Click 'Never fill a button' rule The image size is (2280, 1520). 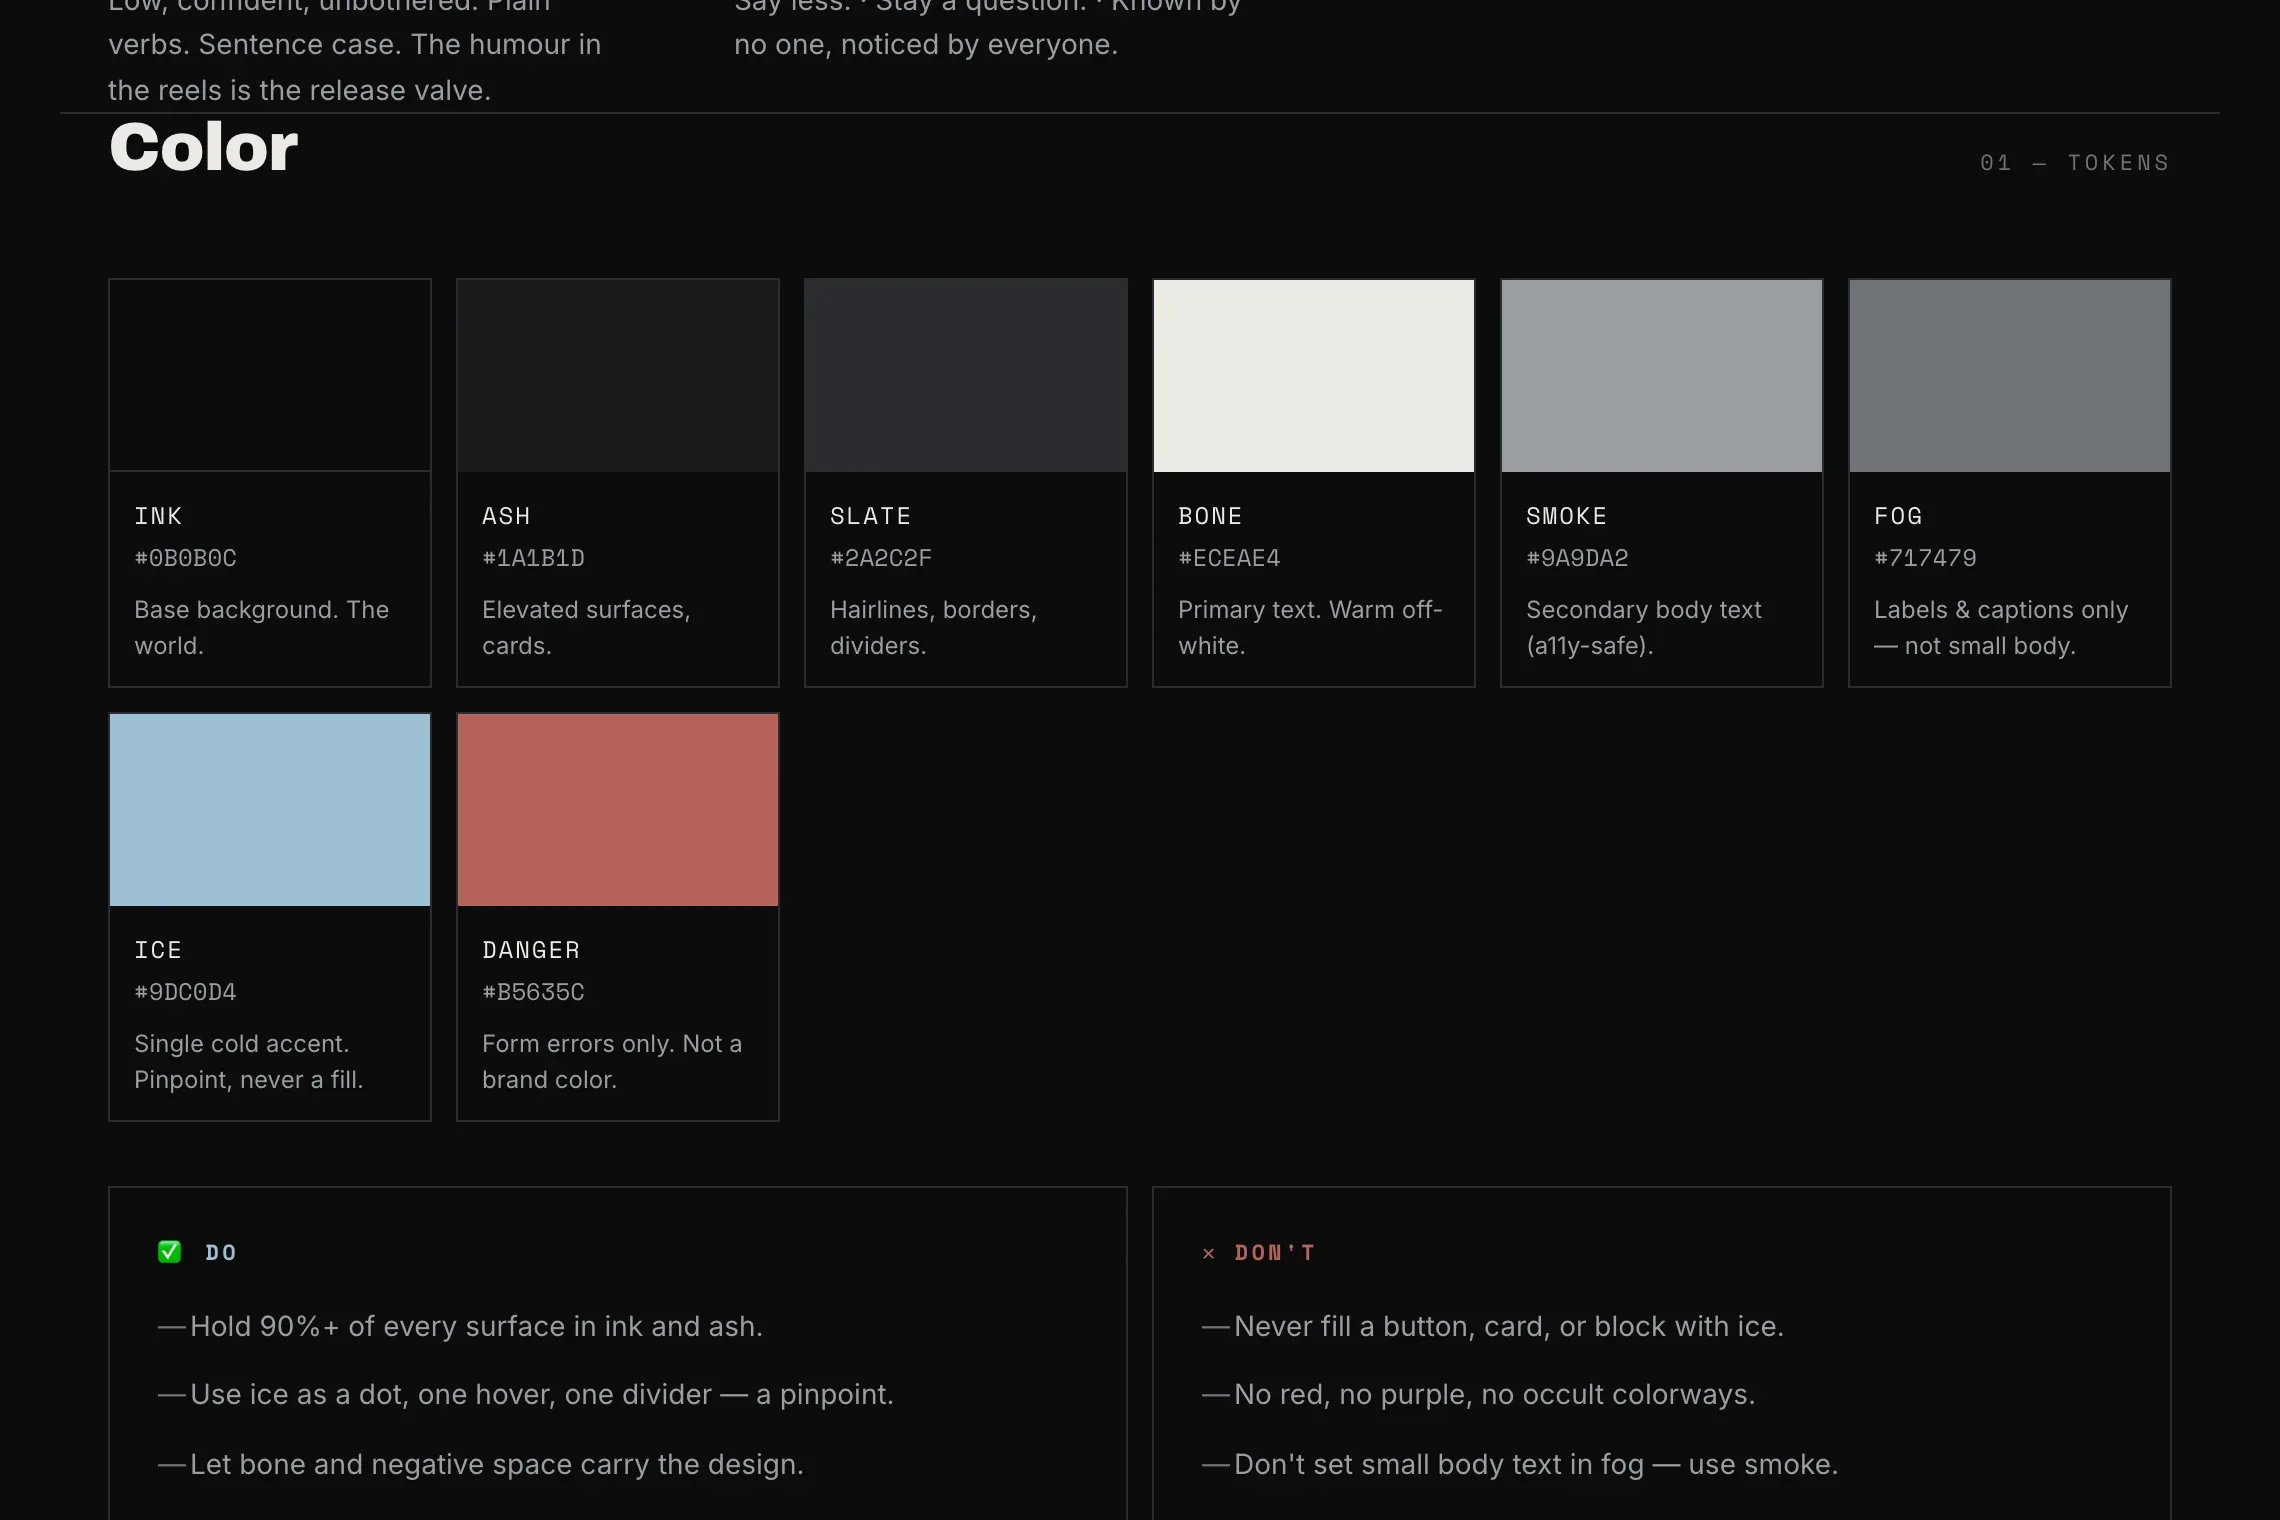tap(1493, 1326)
